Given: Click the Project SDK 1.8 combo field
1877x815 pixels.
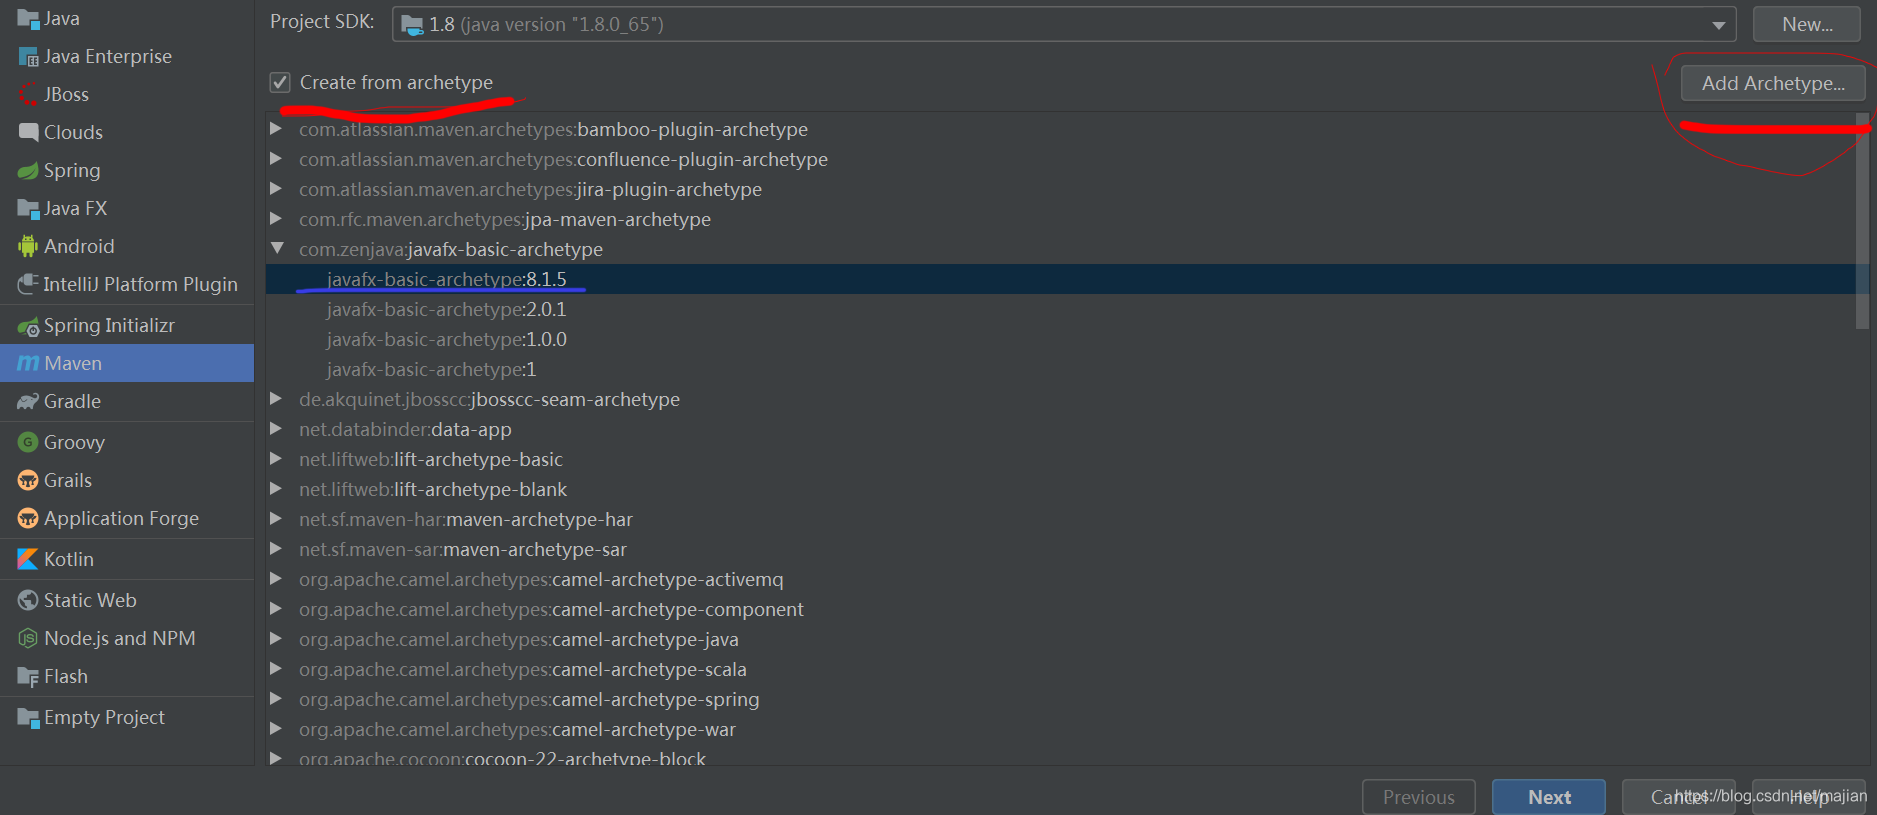Looking at the screenshot, I should pyautogui.click(x=1064, y=24).
